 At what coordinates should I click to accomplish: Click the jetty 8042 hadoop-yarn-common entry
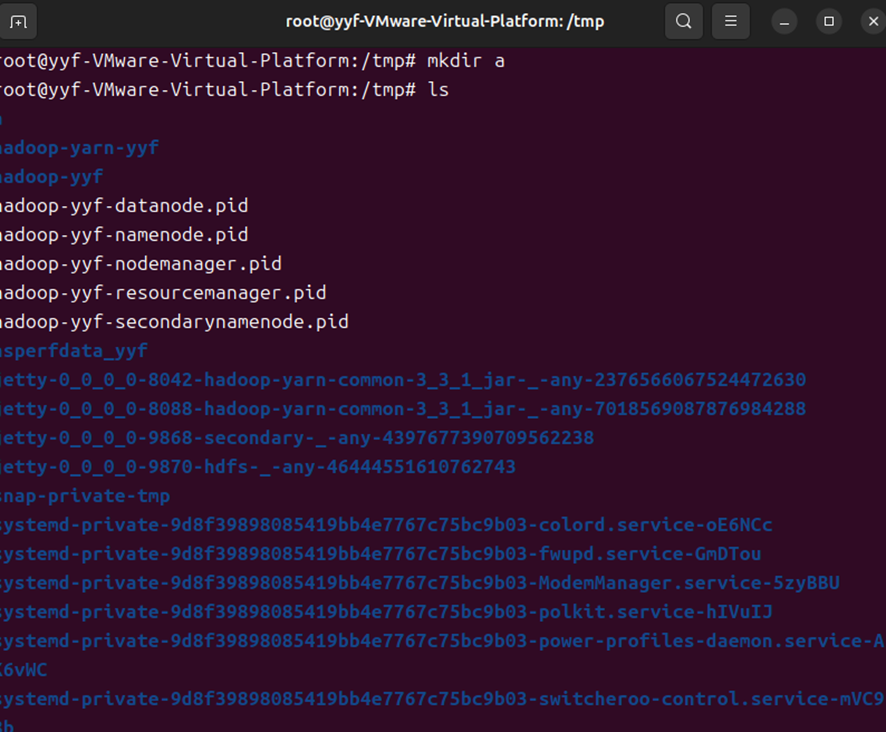point(402,380)
